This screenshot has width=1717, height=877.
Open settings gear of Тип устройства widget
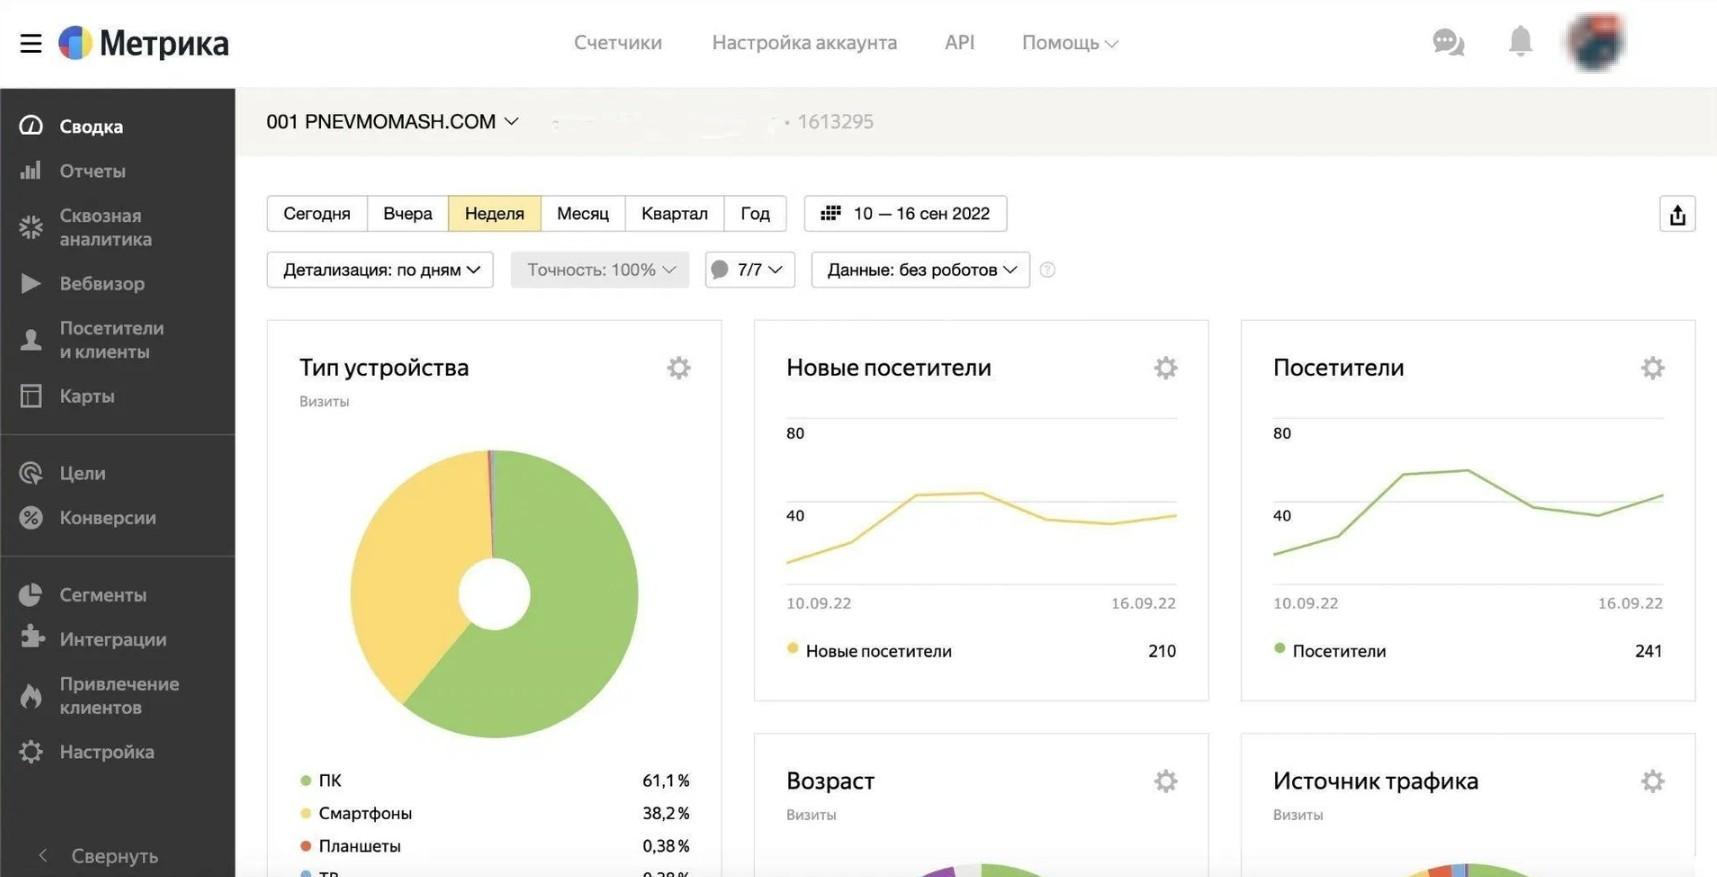pos(679,368)
